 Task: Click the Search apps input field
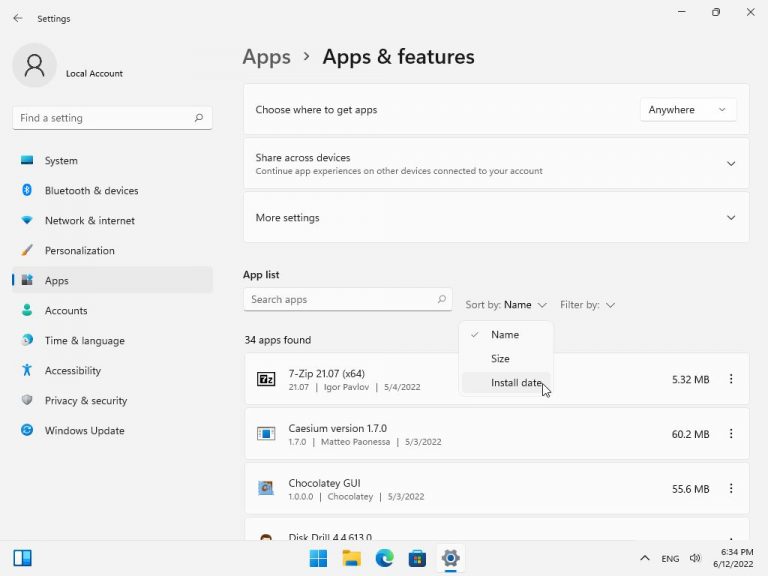[x=340, y=300]
